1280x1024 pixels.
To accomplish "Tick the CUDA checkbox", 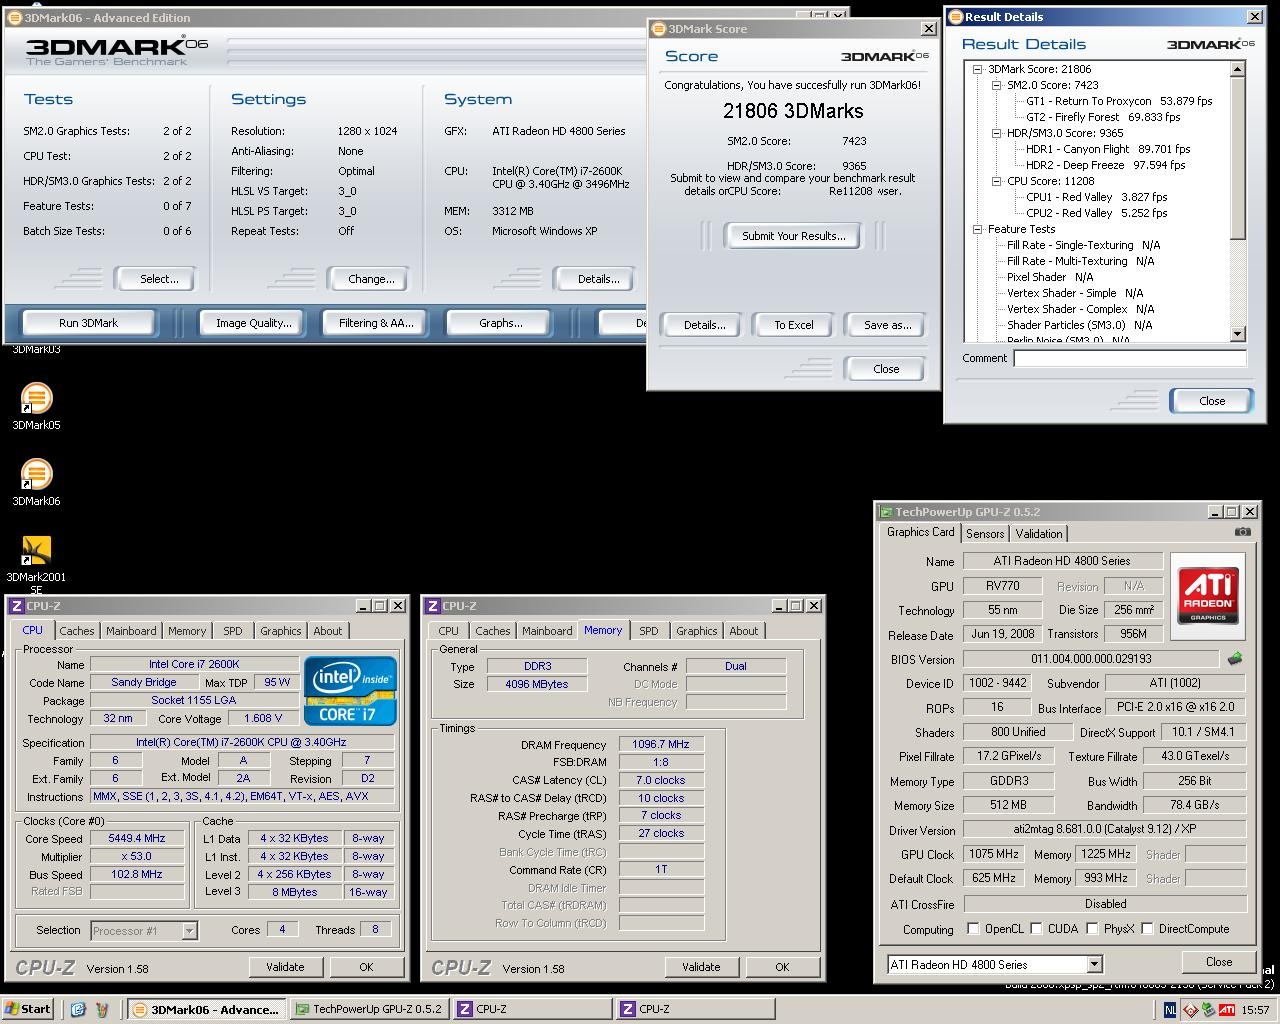I will point(1036,929).
